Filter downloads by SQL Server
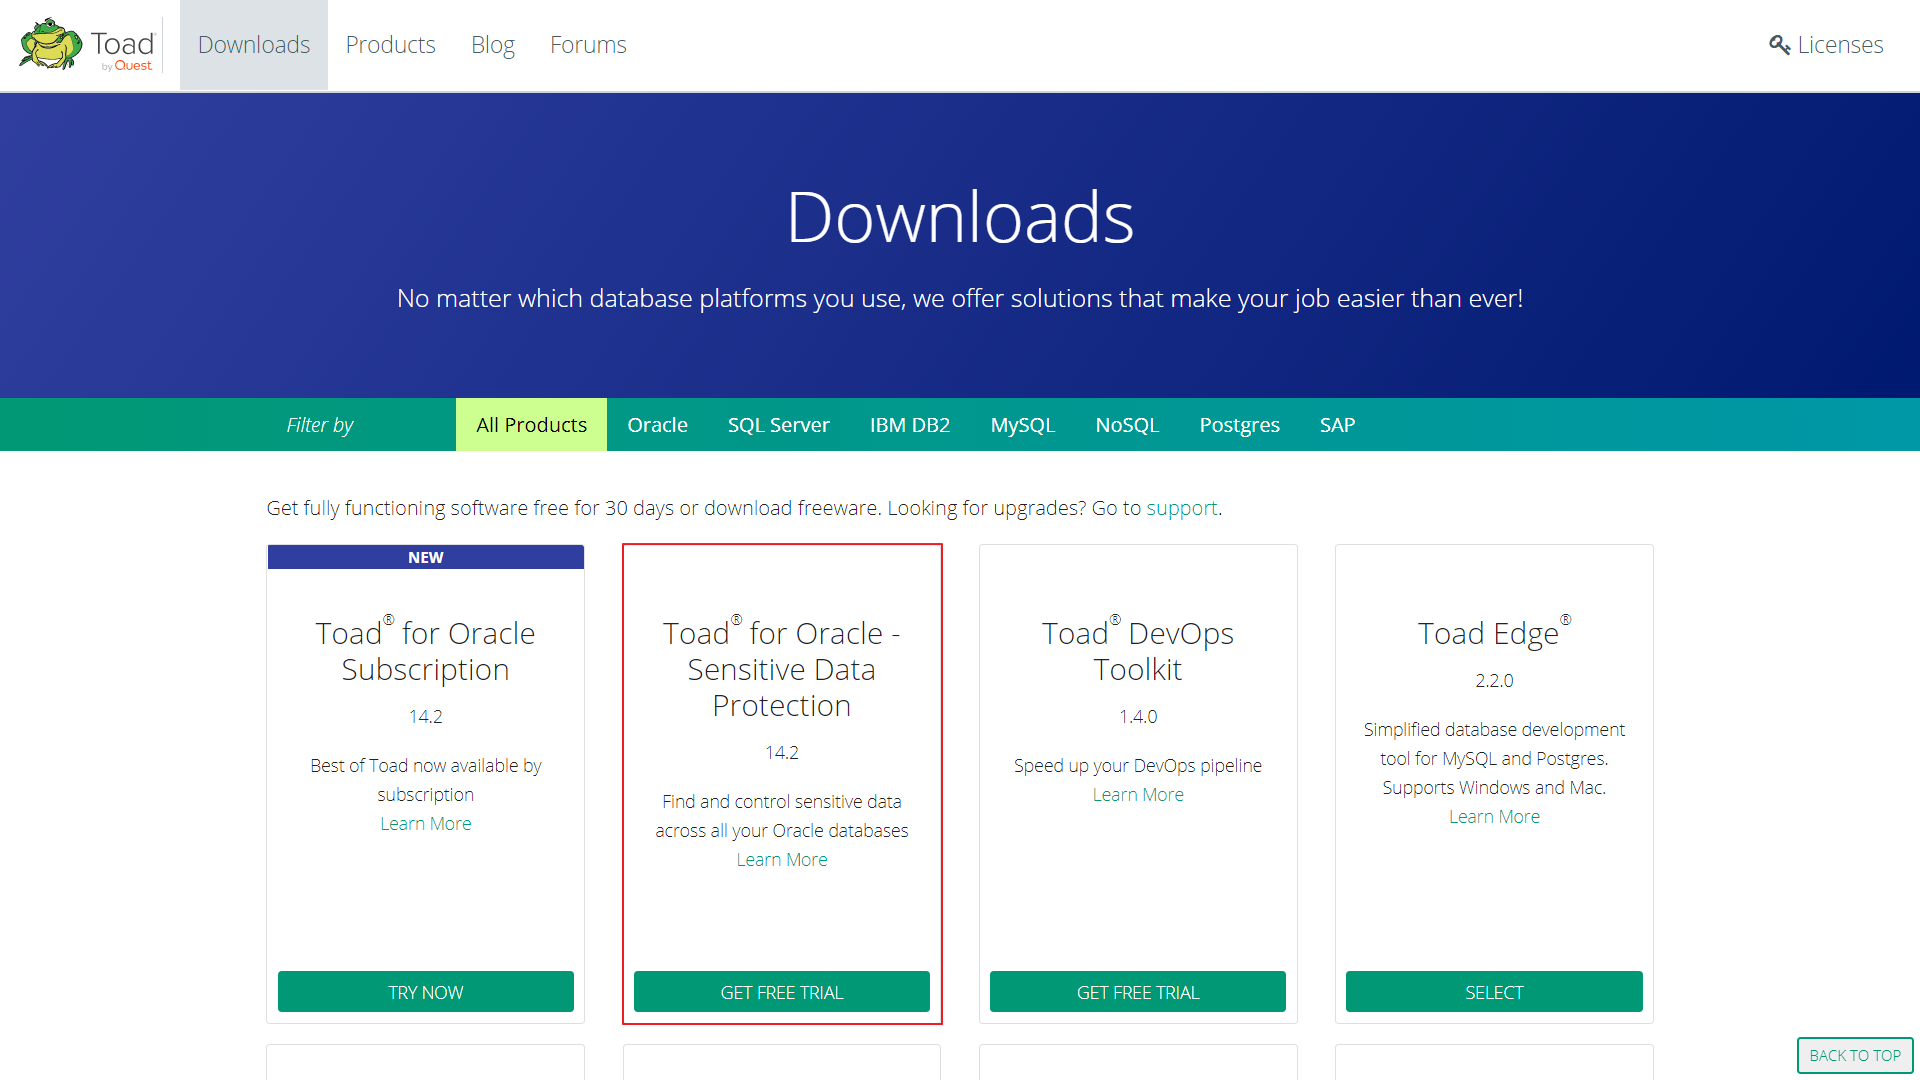 point(778,425)
